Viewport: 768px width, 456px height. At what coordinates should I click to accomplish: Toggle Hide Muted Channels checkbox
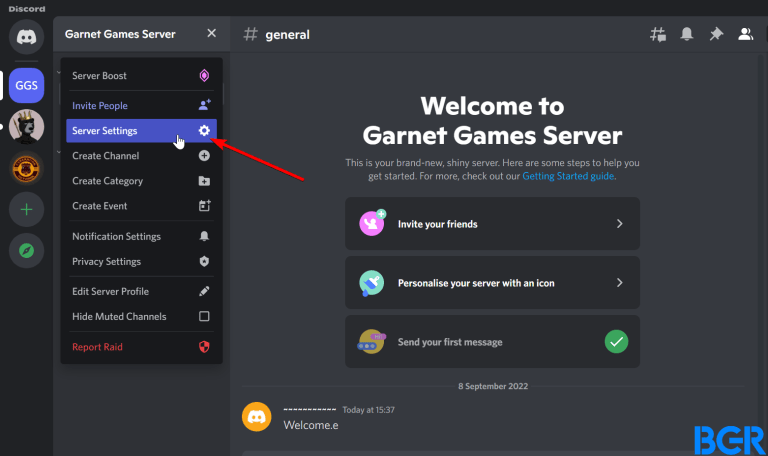click(x=204, y=316)
